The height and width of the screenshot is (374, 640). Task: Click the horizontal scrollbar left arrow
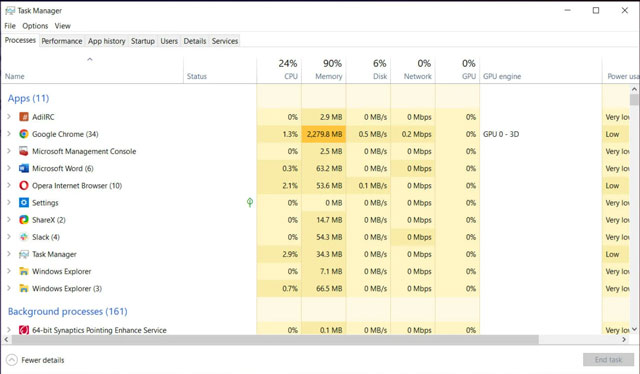click(6, 339)
